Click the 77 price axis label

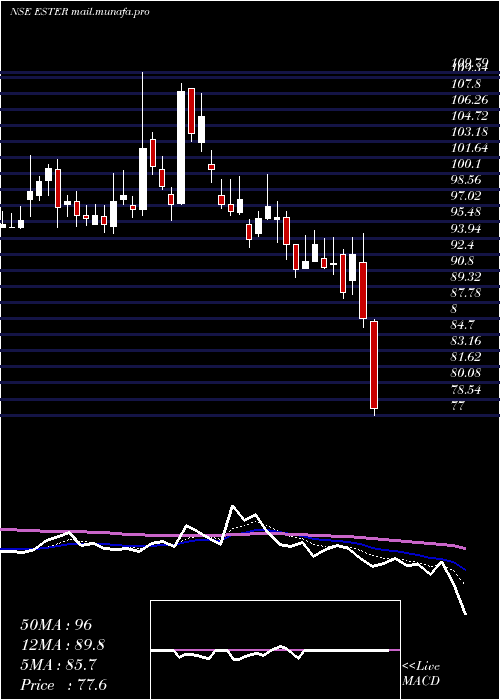pos(458,406)
